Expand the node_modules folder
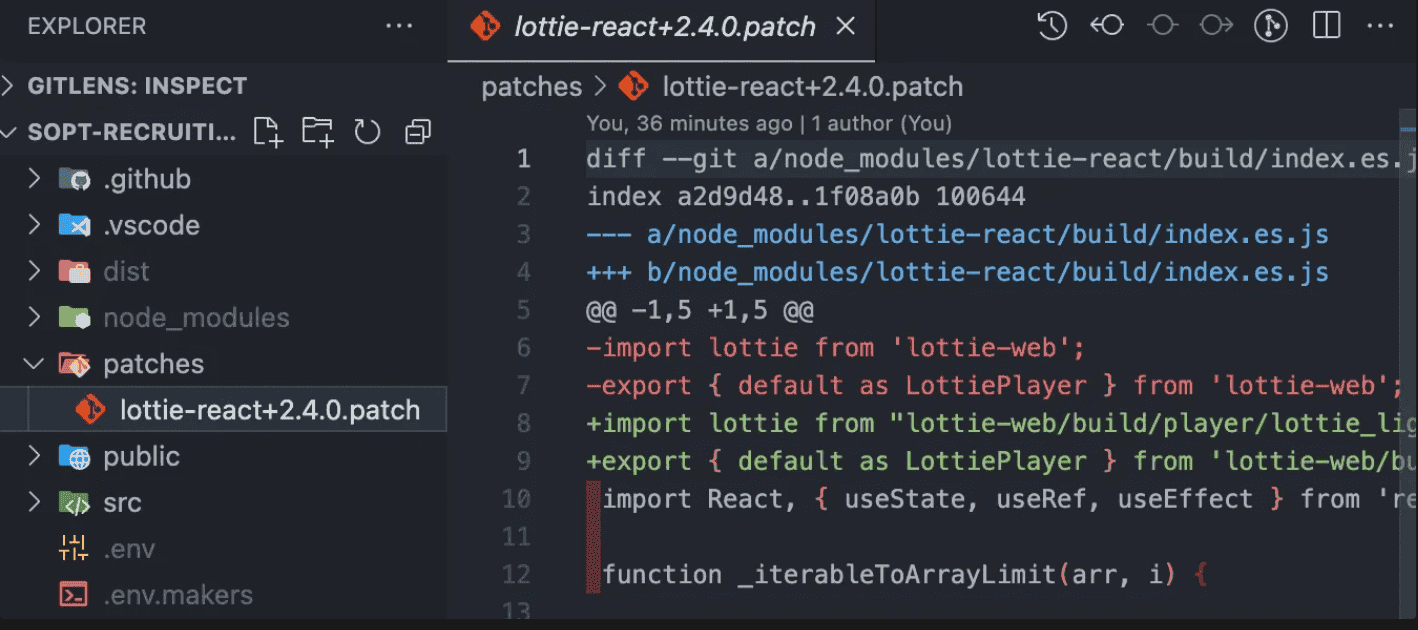This screenshot has height=630, width=1418. pyautogui.click(x=196, y=318)
